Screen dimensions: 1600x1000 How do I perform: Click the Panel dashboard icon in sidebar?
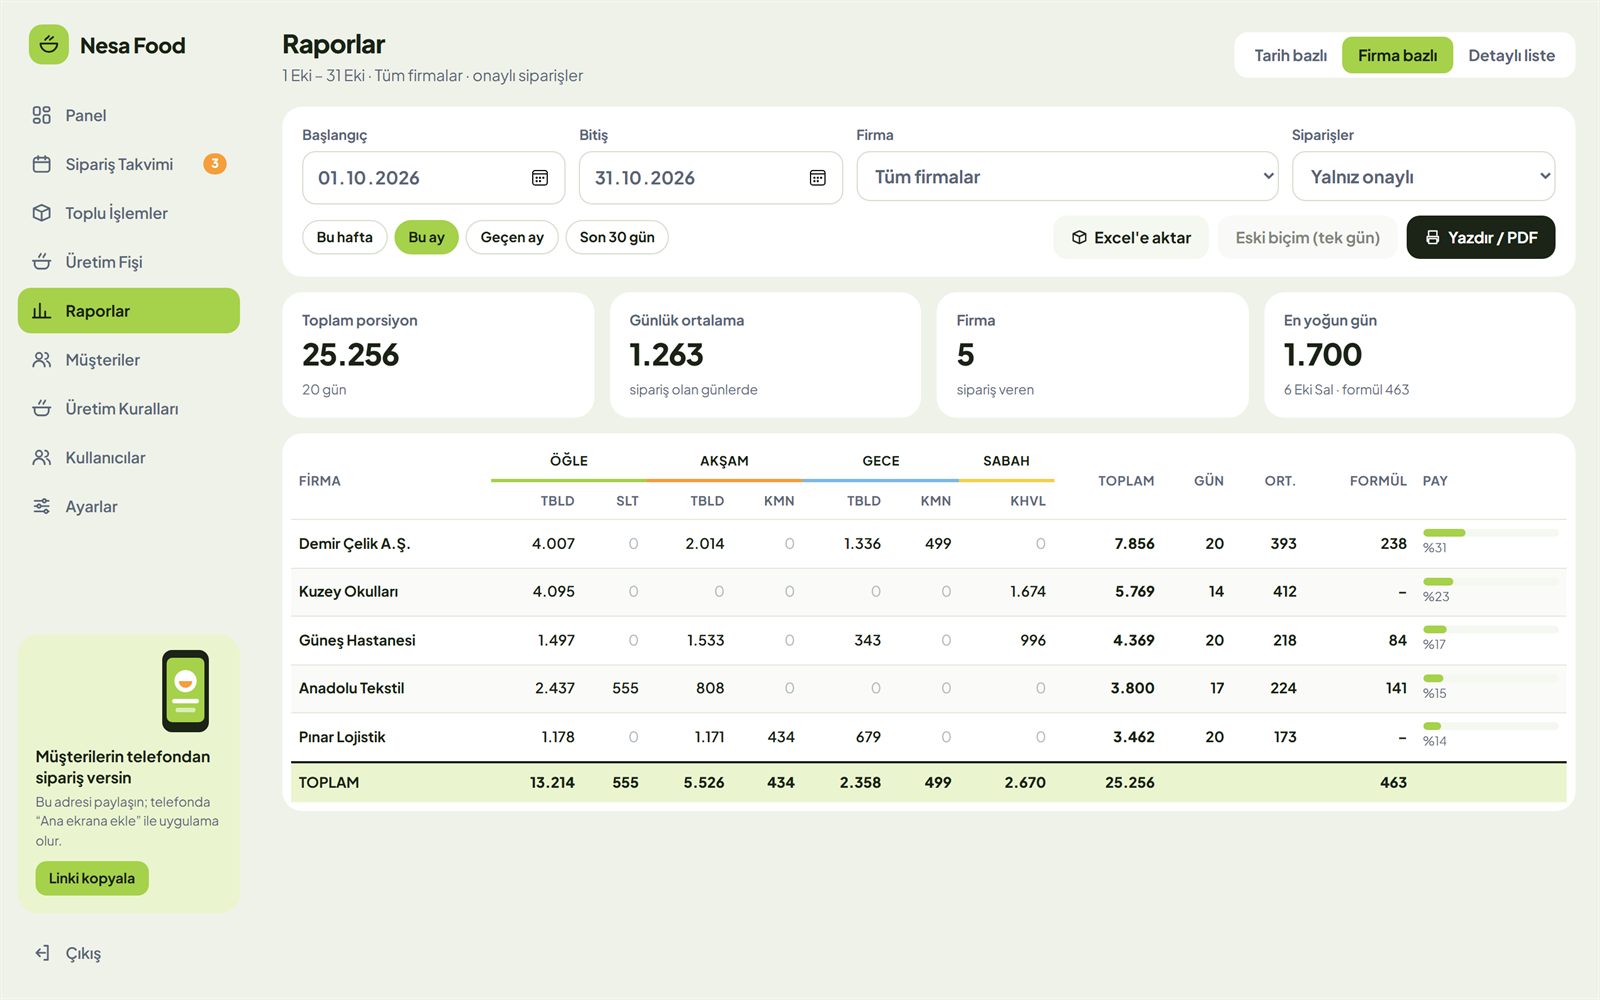point(41,115)
